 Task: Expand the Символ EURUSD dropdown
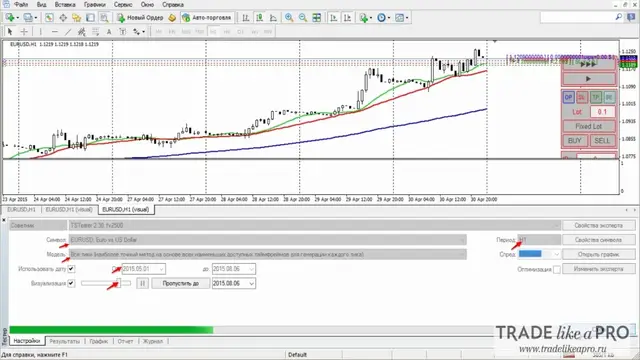(x=462, y=240)
